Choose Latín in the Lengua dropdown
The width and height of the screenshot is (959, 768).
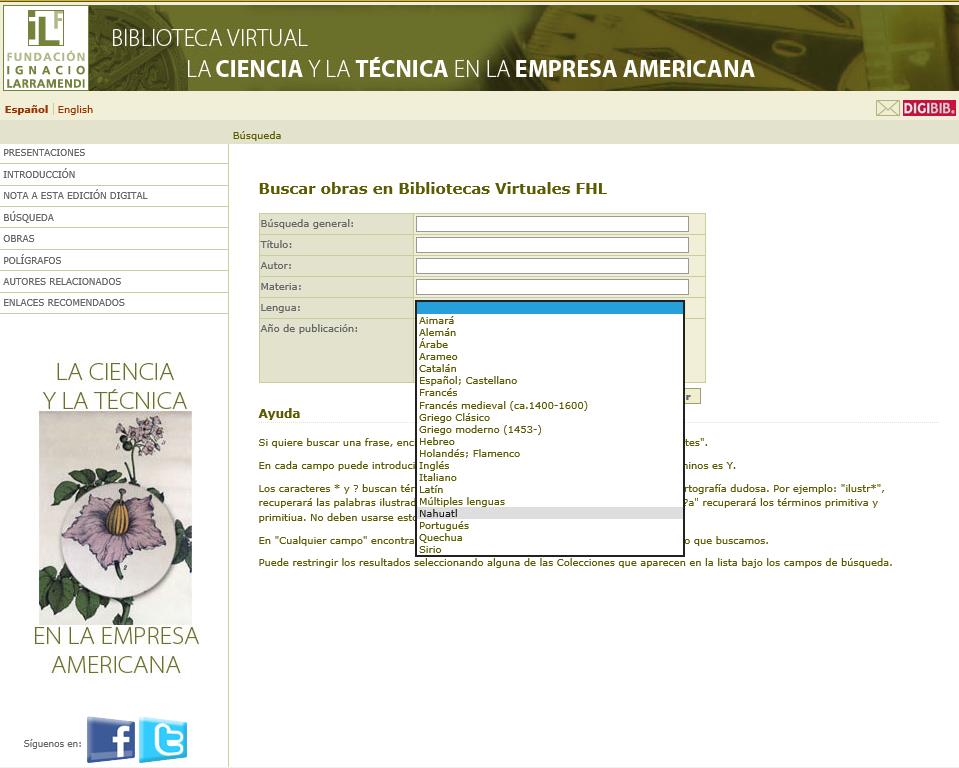click(x=431, y=490)
